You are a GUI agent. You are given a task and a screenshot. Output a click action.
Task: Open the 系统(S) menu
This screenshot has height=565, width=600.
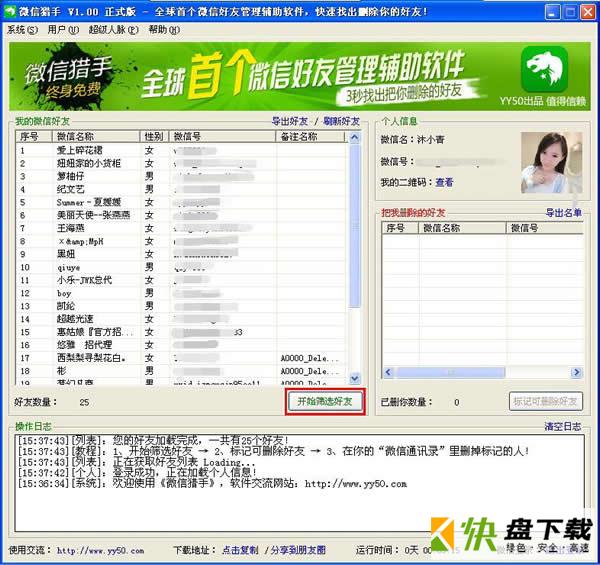point(23,30)
